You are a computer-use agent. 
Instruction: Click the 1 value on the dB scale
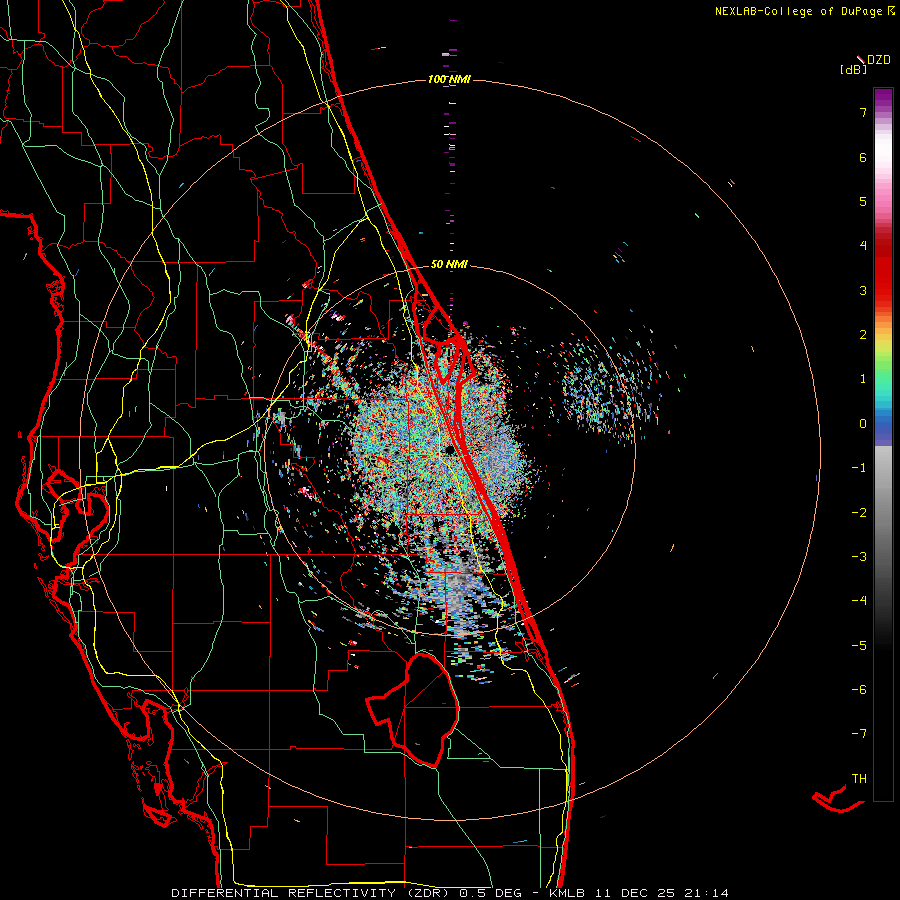click(x=863, y=379)
